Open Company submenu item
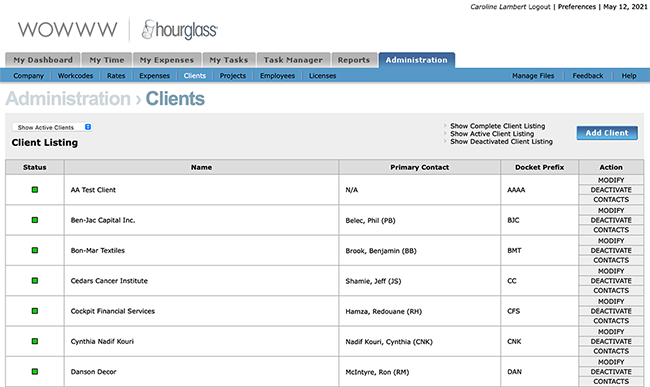This screenshot has height=387, width=650. pyautogui.click(x=28, y=76)
